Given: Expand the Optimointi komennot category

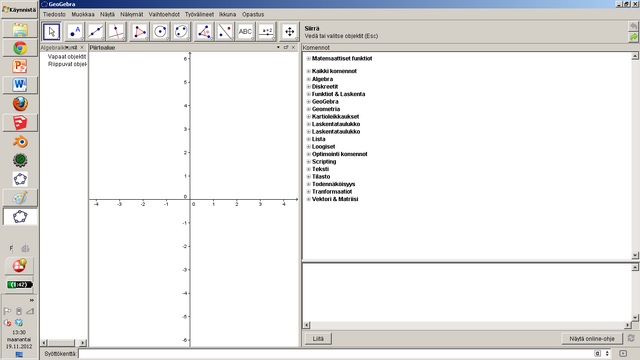Looking at the screenshot, I should click(309, 154).
